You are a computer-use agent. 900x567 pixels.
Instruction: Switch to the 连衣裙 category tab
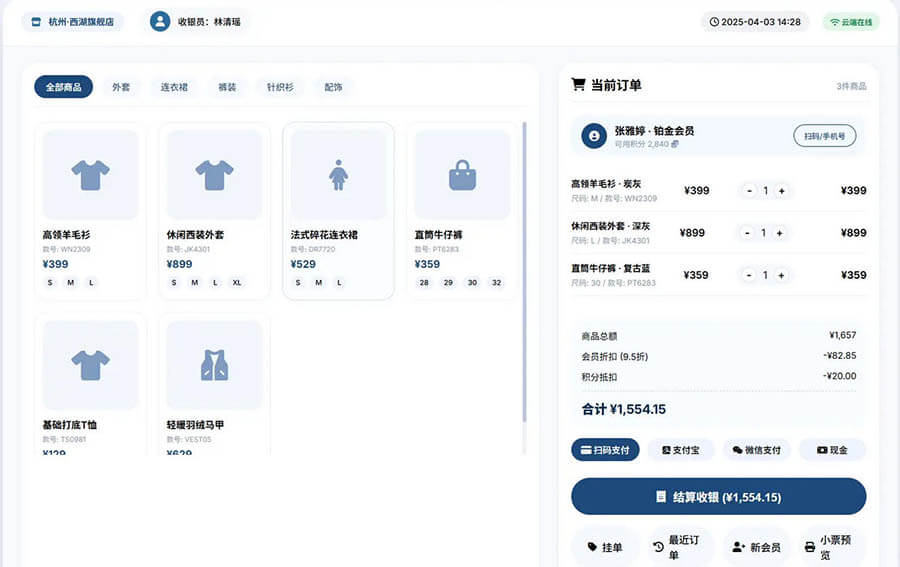tap(174, 87)
